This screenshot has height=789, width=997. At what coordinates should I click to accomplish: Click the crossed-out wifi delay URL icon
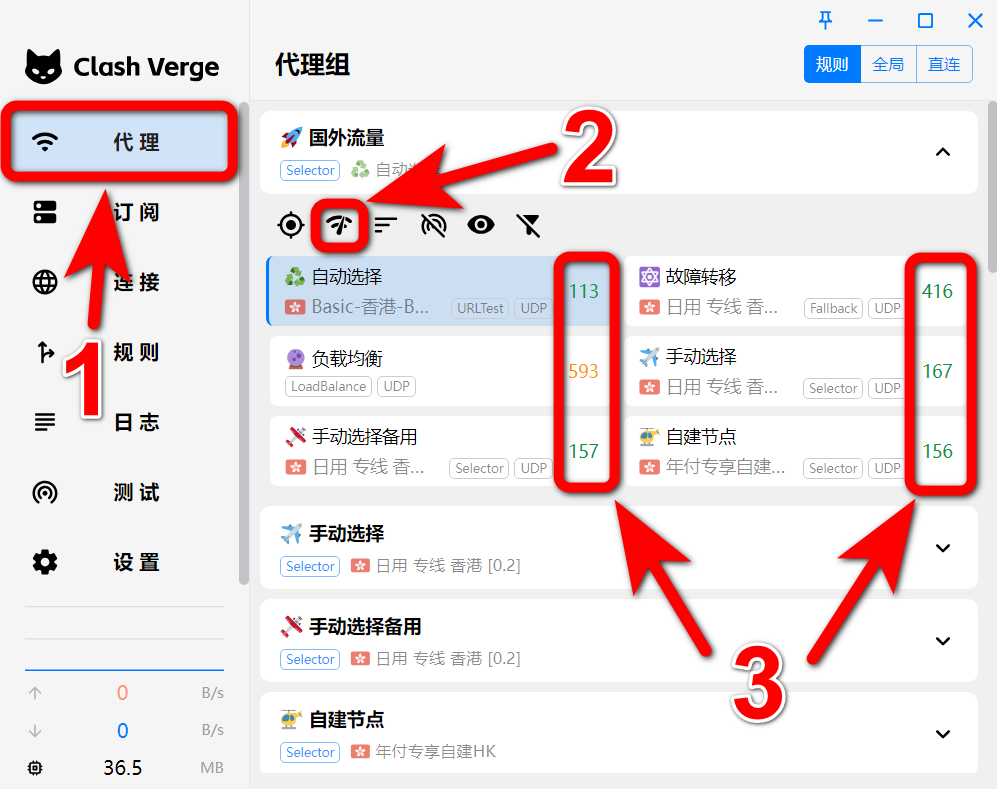434,225
